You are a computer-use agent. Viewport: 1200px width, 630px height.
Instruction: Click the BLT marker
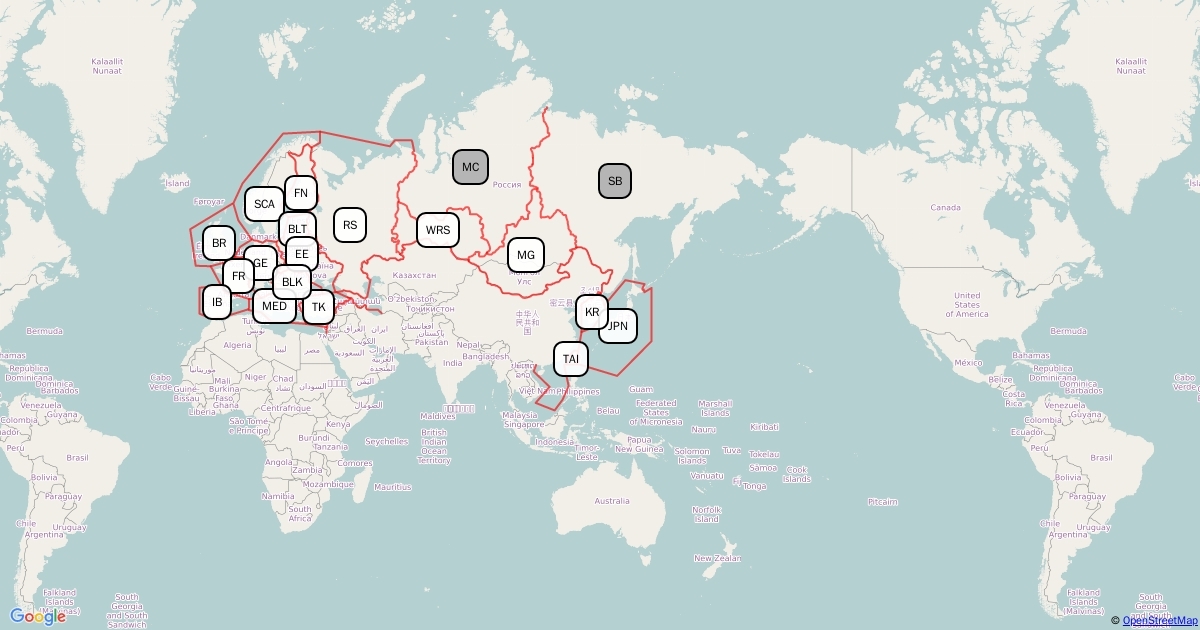(x=297, y=229)
